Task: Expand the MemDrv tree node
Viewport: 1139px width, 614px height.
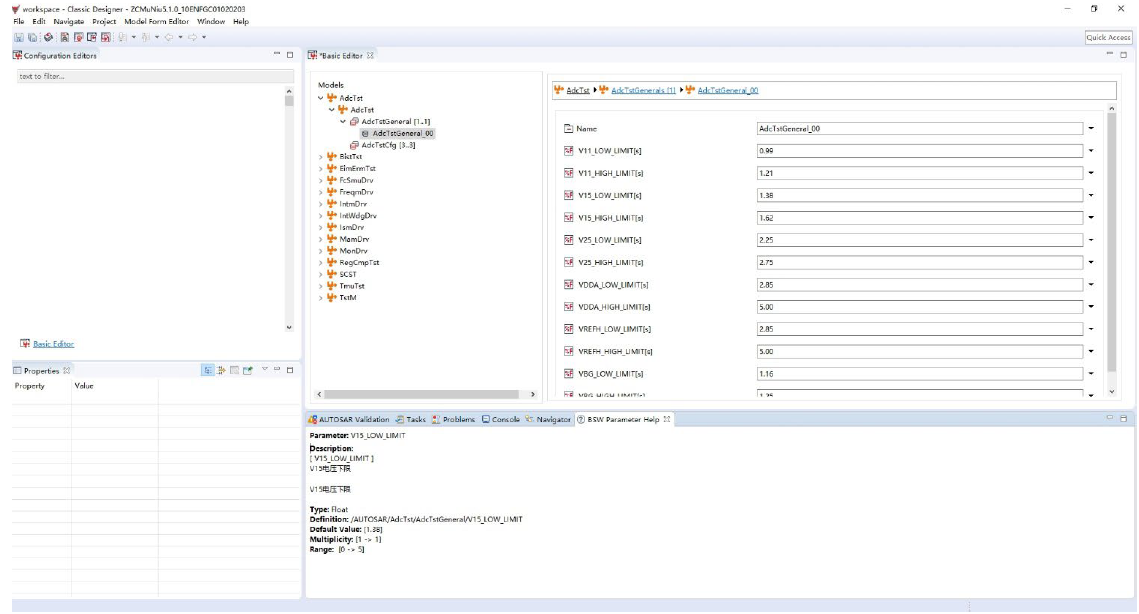Action: tap(320, 239)
